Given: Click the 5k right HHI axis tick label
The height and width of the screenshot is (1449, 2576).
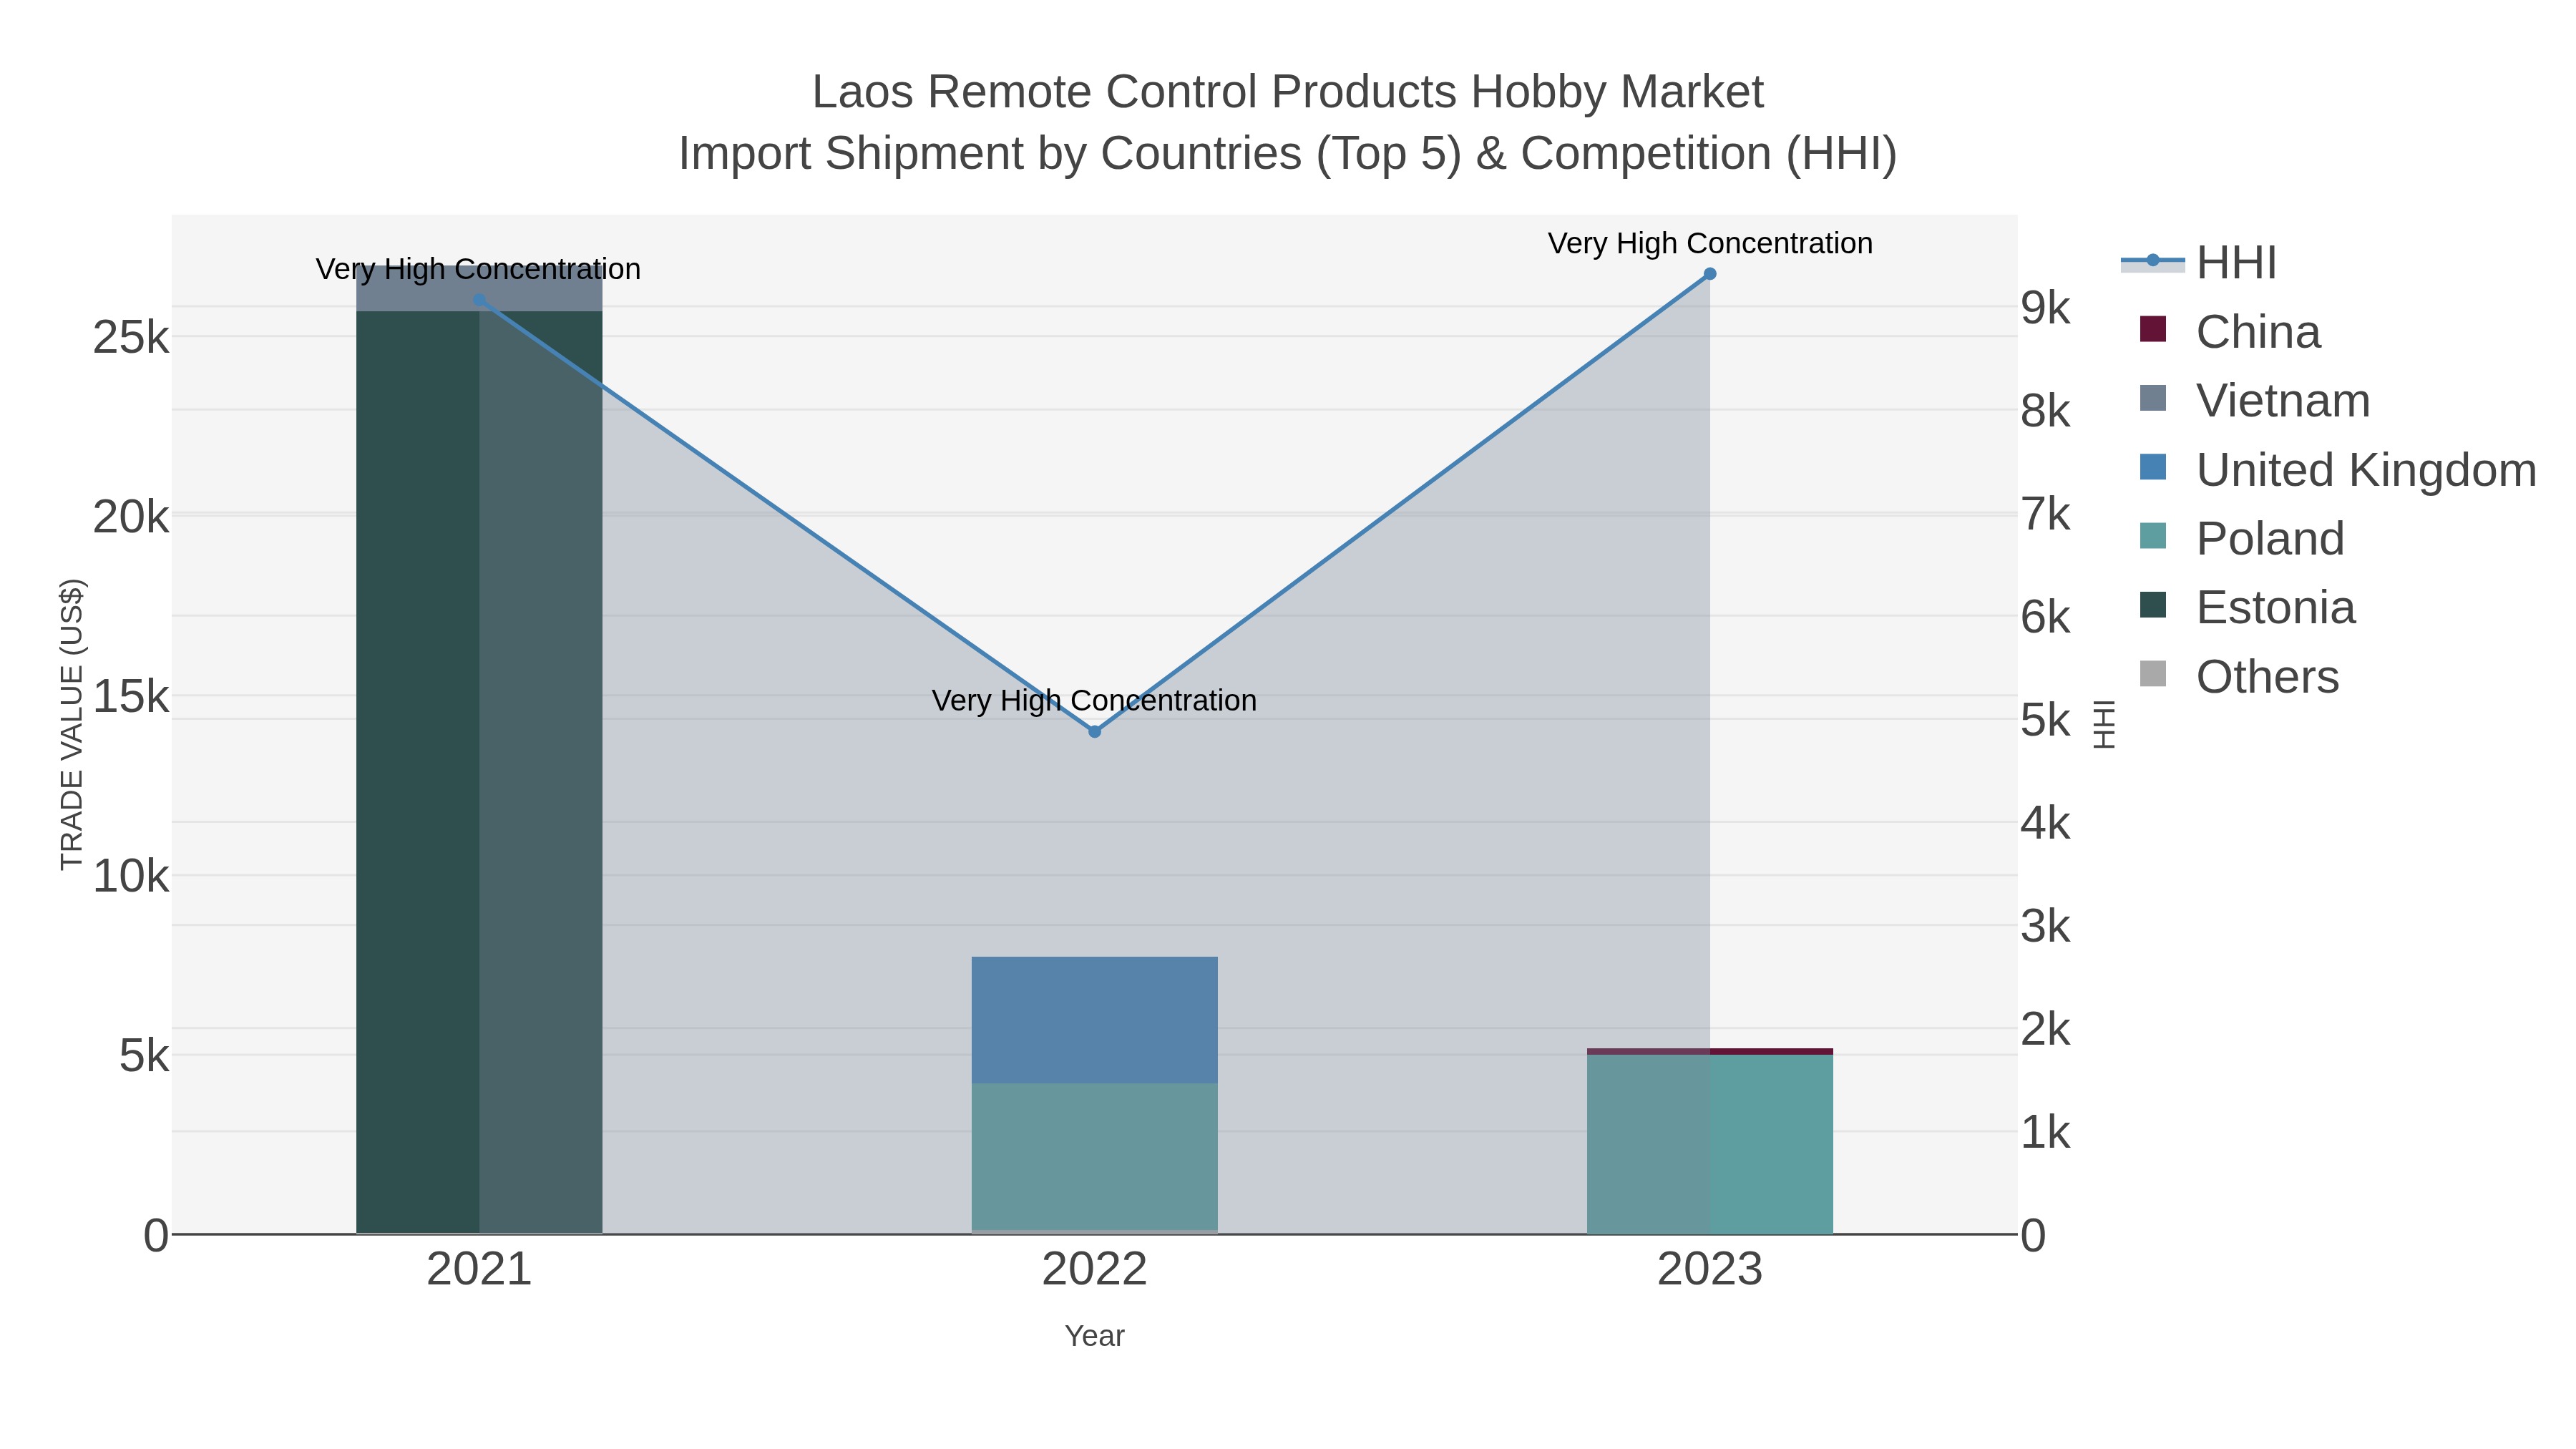Looking at the screenshot, I should [x=2045, y=720].
